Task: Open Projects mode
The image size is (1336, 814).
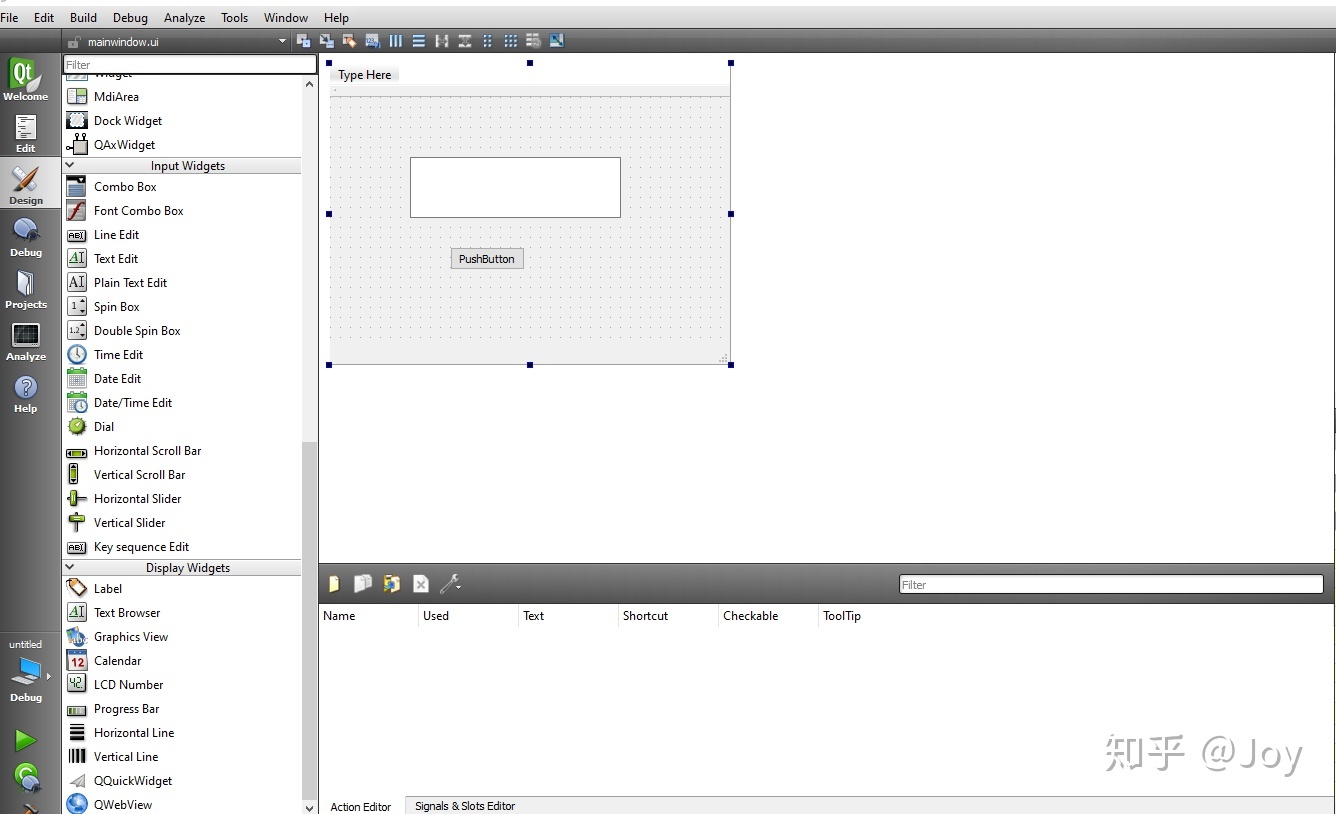Action: click(x=25, y=289)
